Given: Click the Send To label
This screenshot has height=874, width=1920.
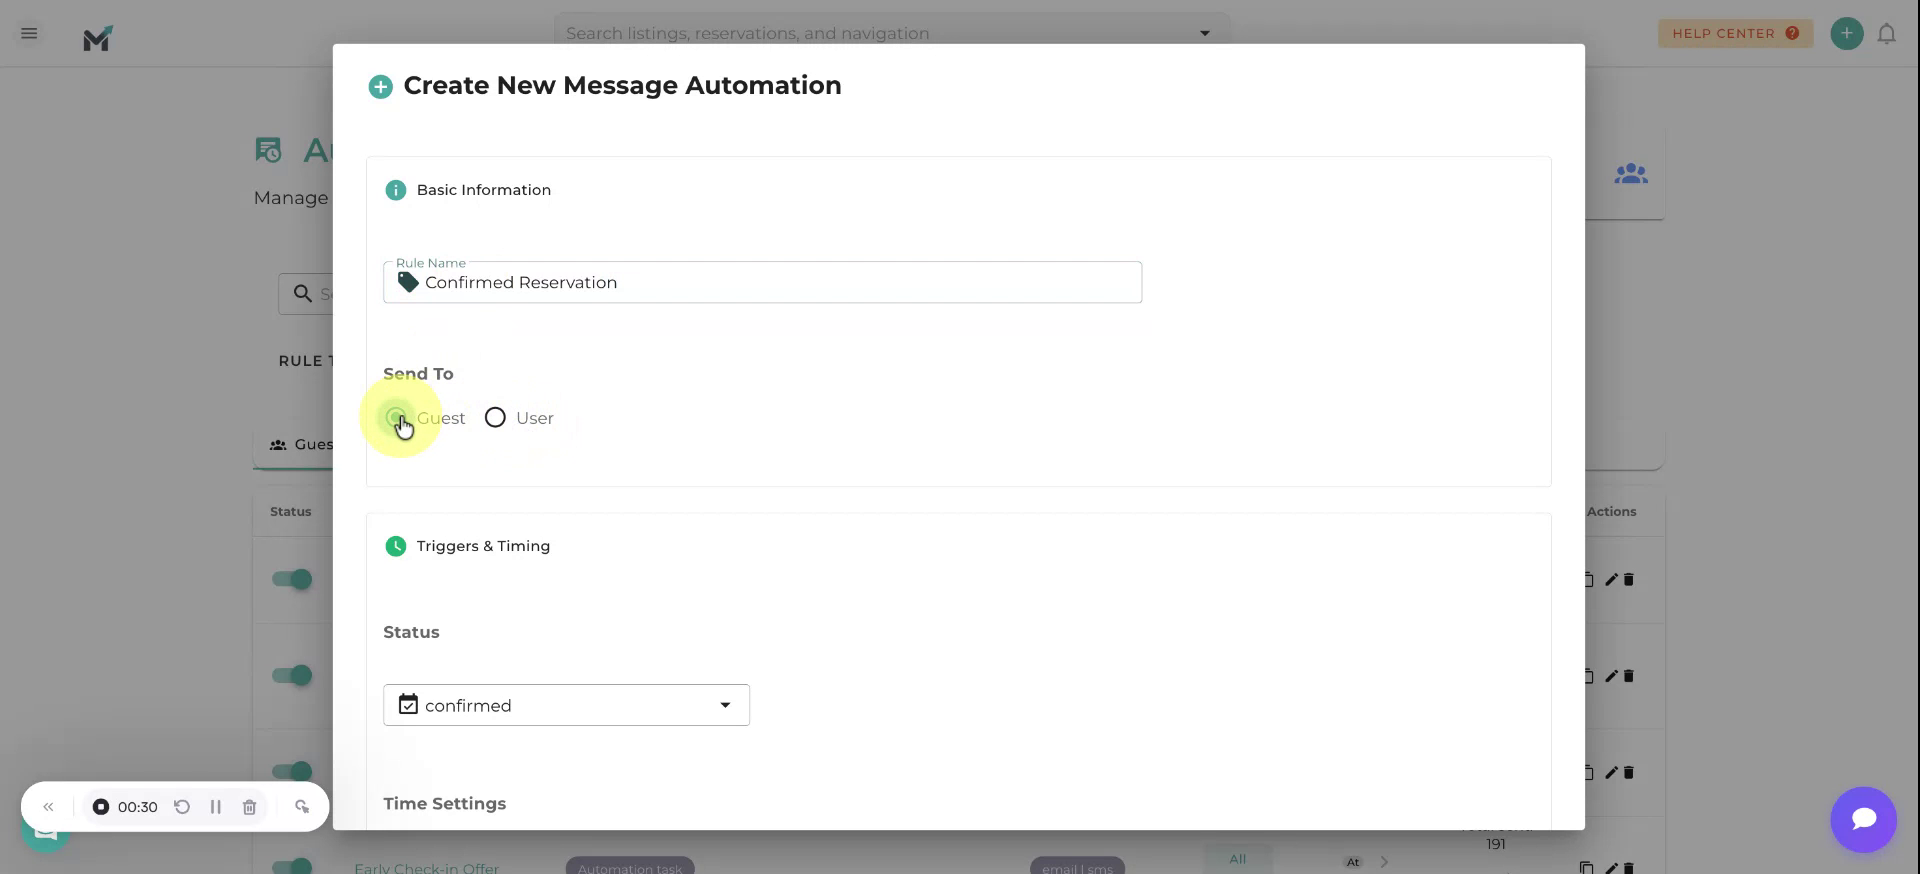Looking at the screenshot, I should pos(418,373).
